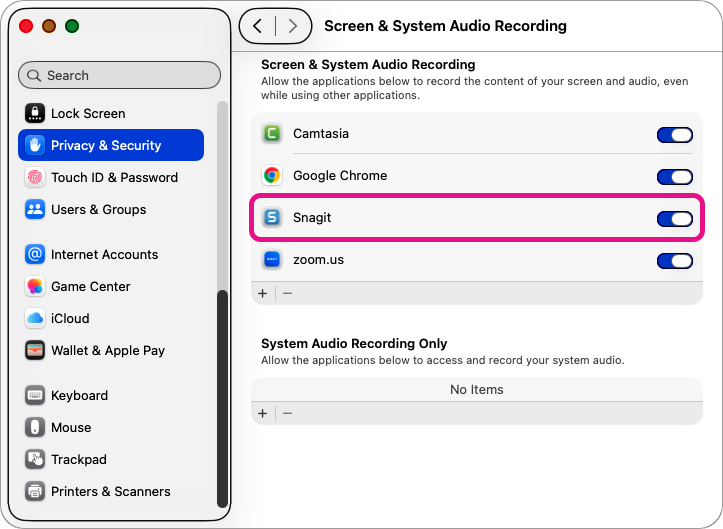Click the Internet Accounts @ icon
The width and height of the screenshot is (723, 529).
(x=35, y=254)
